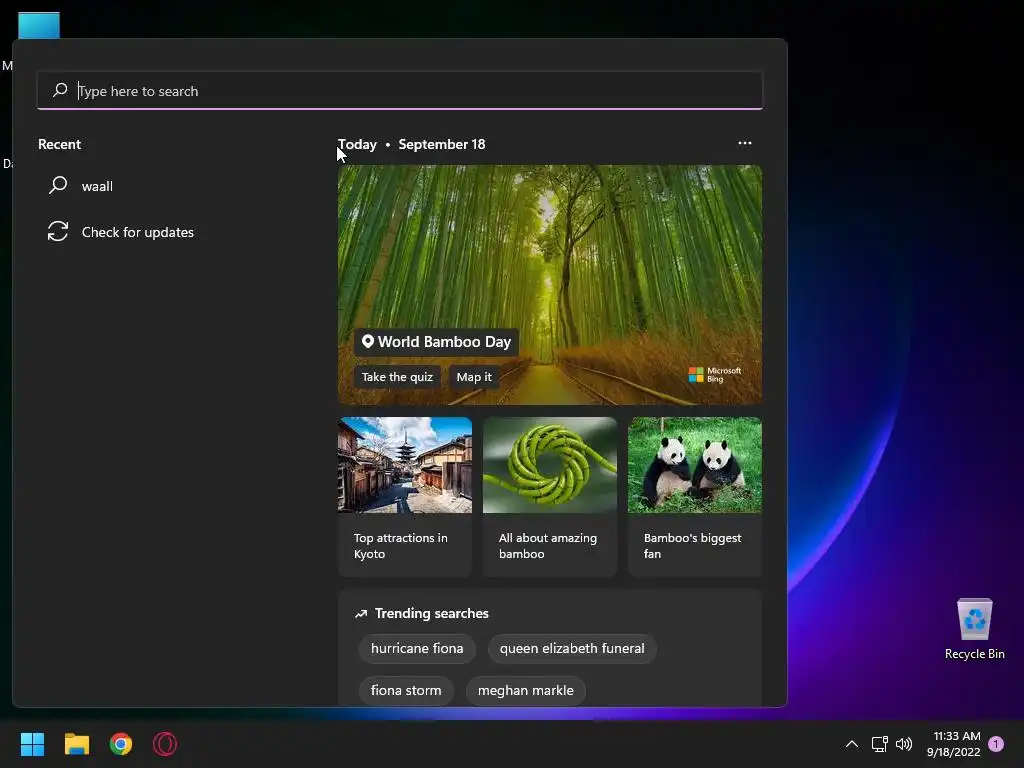
Task: Open 'Check for updates' recent item
Action: coord(138,232)
